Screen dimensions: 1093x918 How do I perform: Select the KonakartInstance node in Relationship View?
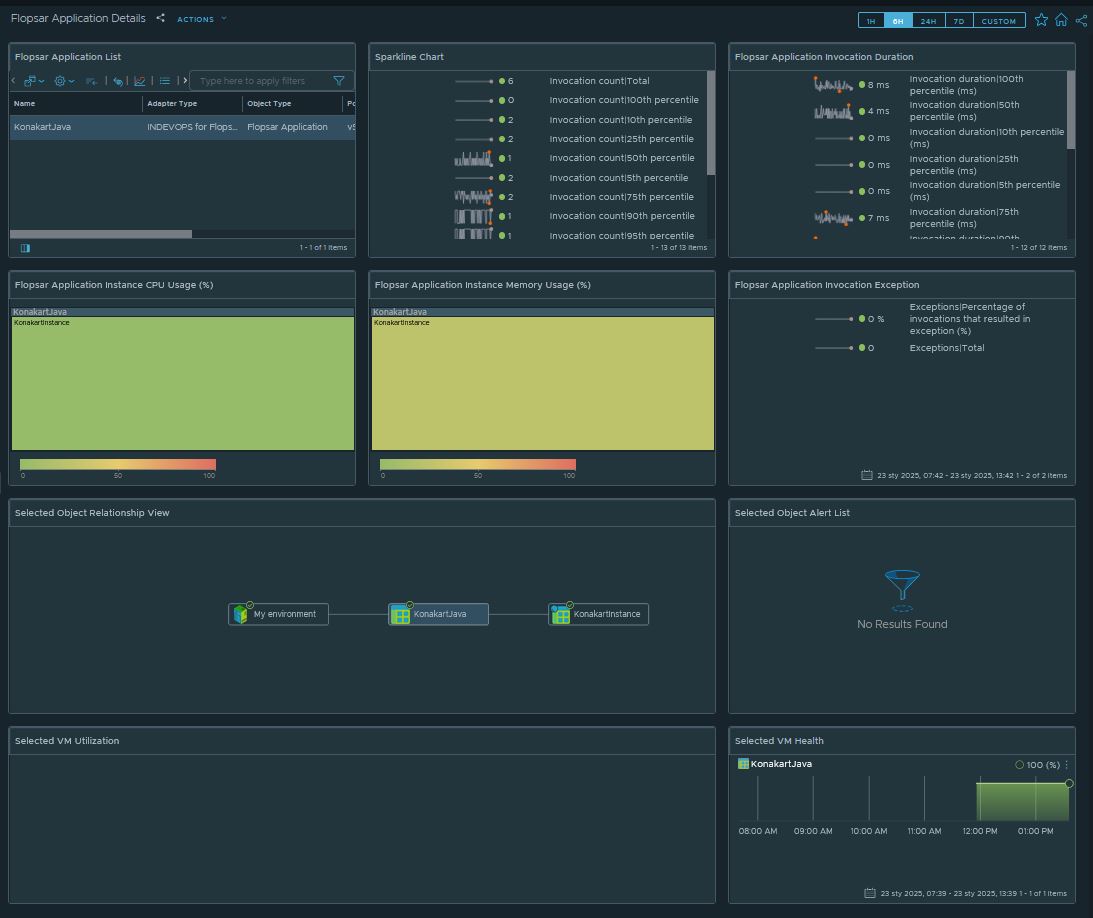point(599,614)
